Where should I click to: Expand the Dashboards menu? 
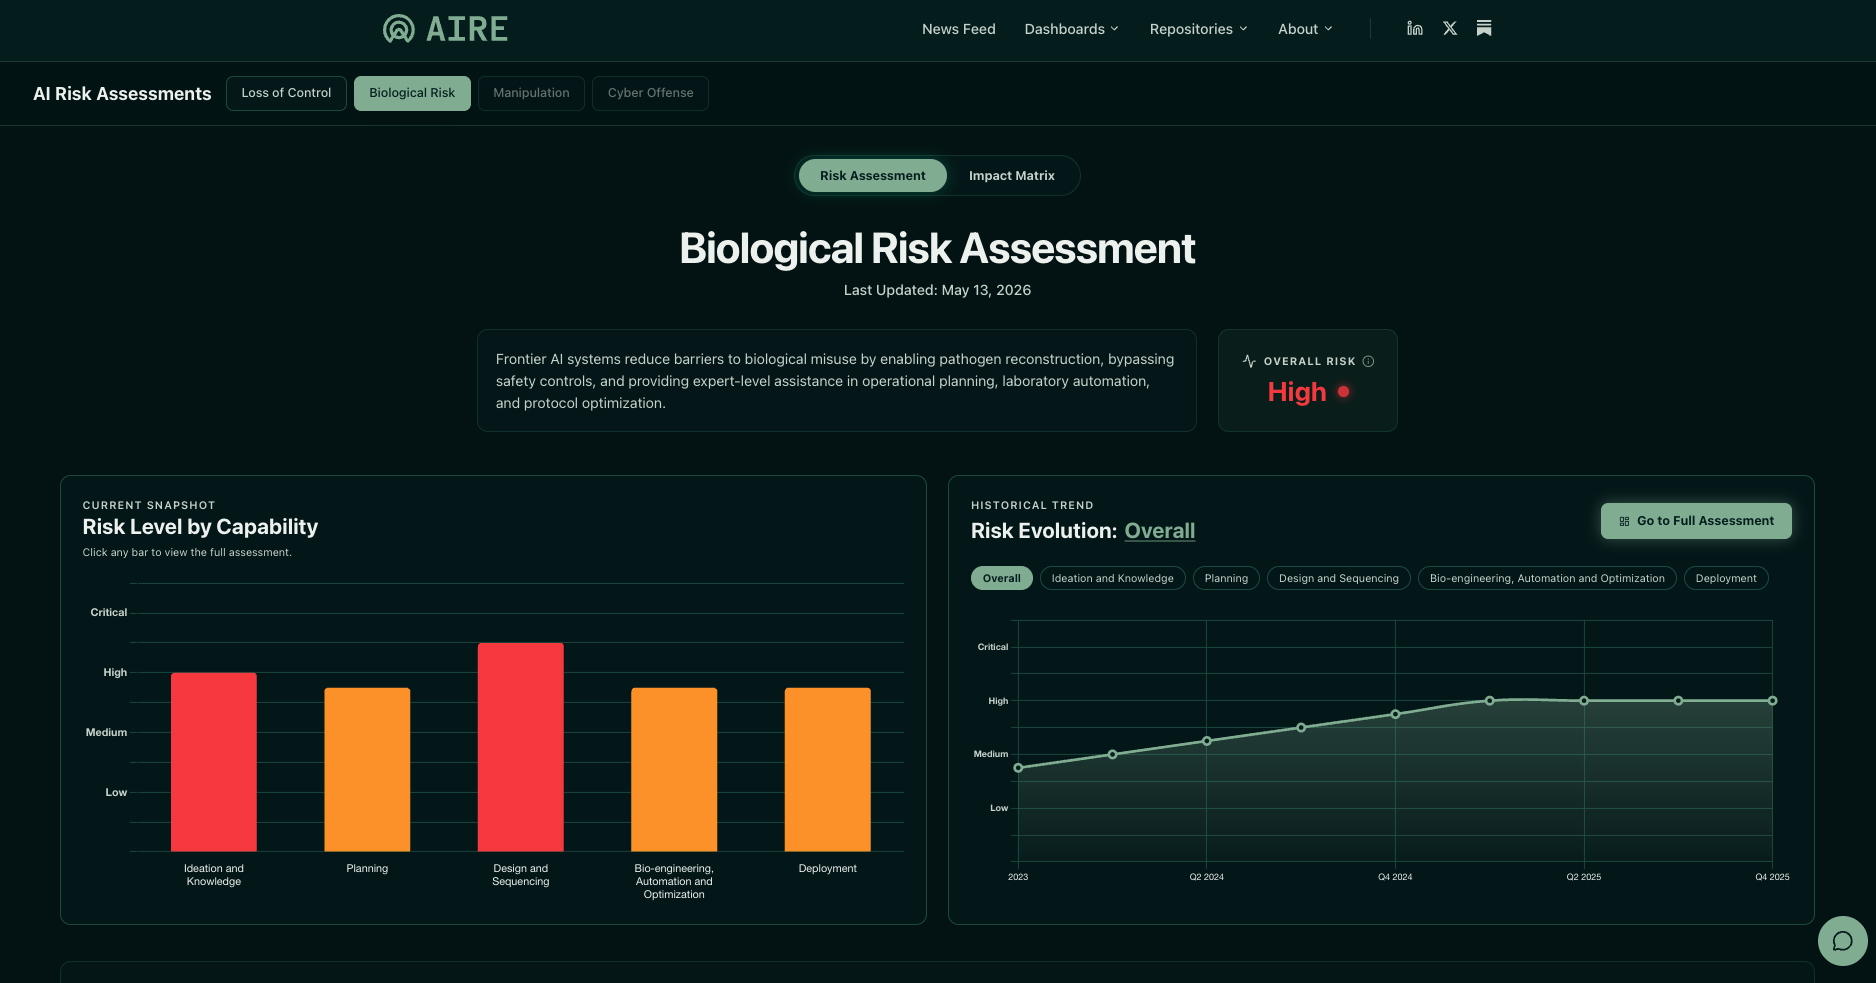click(1071, 29)
